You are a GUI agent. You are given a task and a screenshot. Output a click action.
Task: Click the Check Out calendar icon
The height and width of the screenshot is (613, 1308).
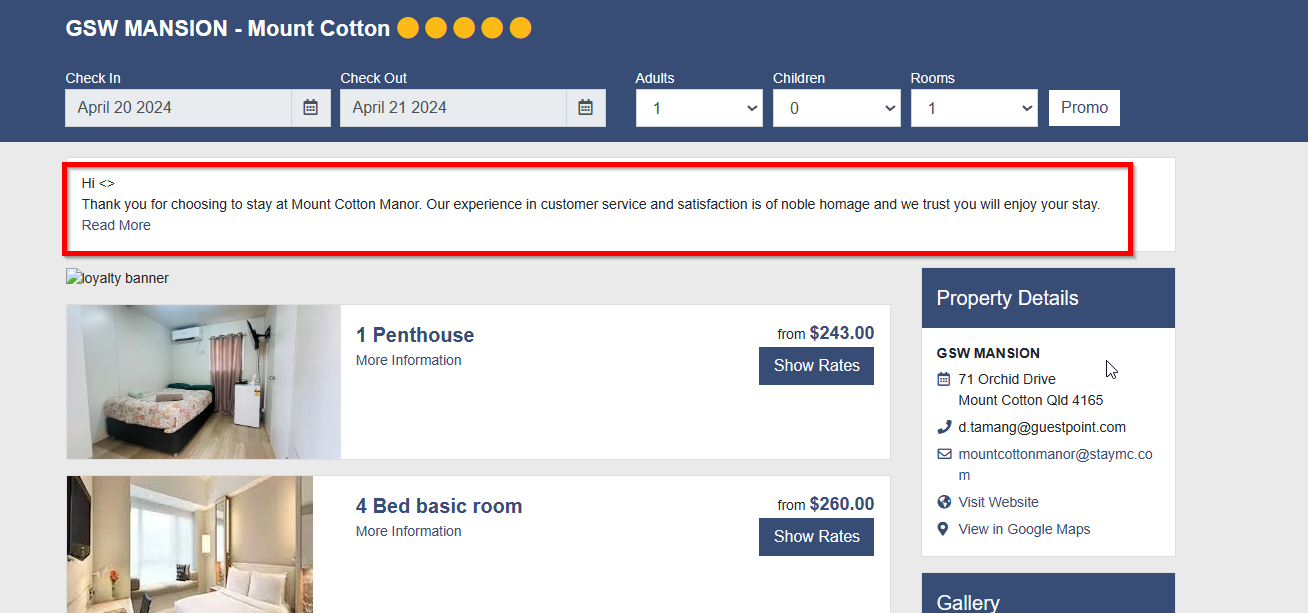585,108
